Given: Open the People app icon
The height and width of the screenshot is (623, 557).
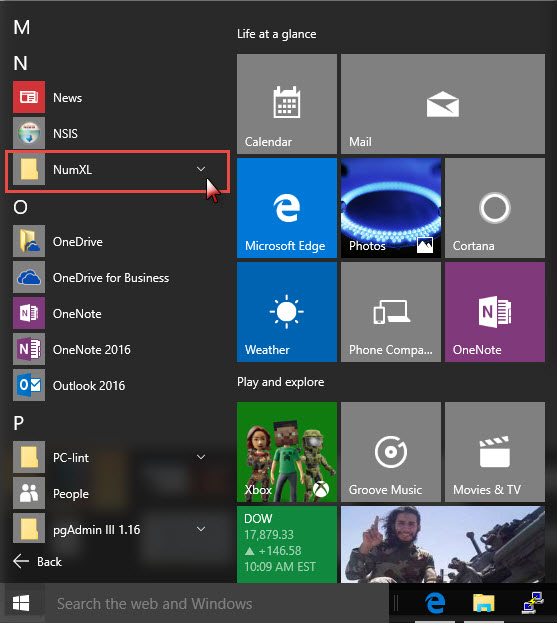Looking at the screenshot, I should [x=29, y=493].
